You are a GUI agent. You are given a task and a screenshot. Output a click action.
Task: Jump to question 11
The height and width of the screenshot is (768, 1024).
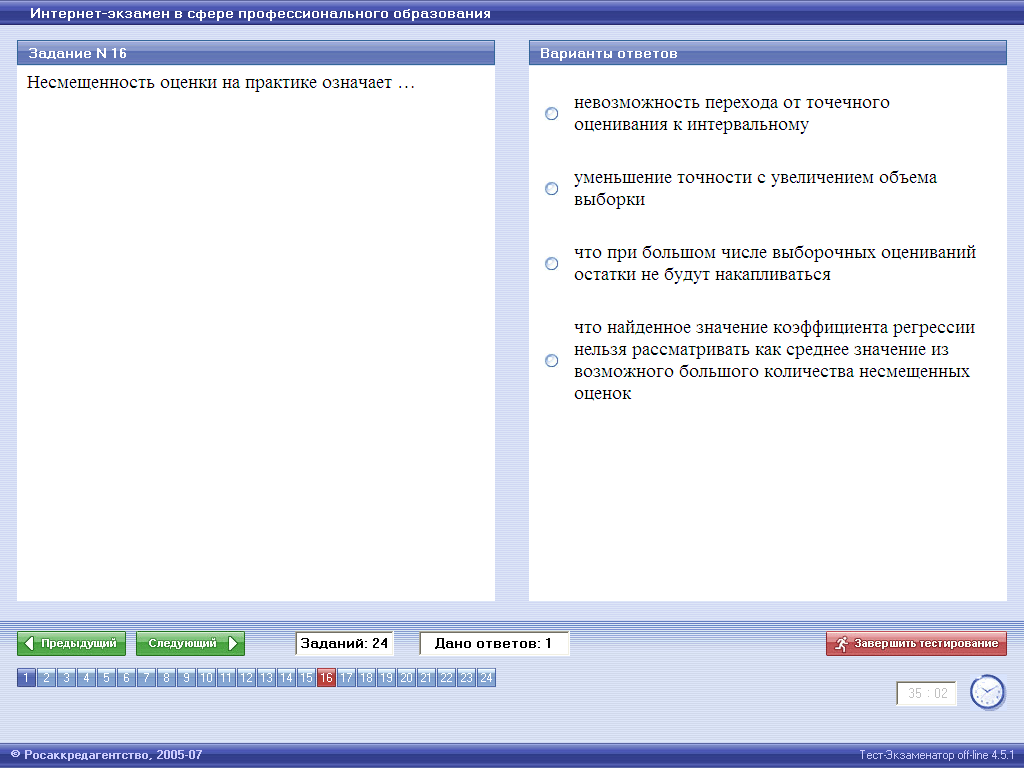[226, 678]
